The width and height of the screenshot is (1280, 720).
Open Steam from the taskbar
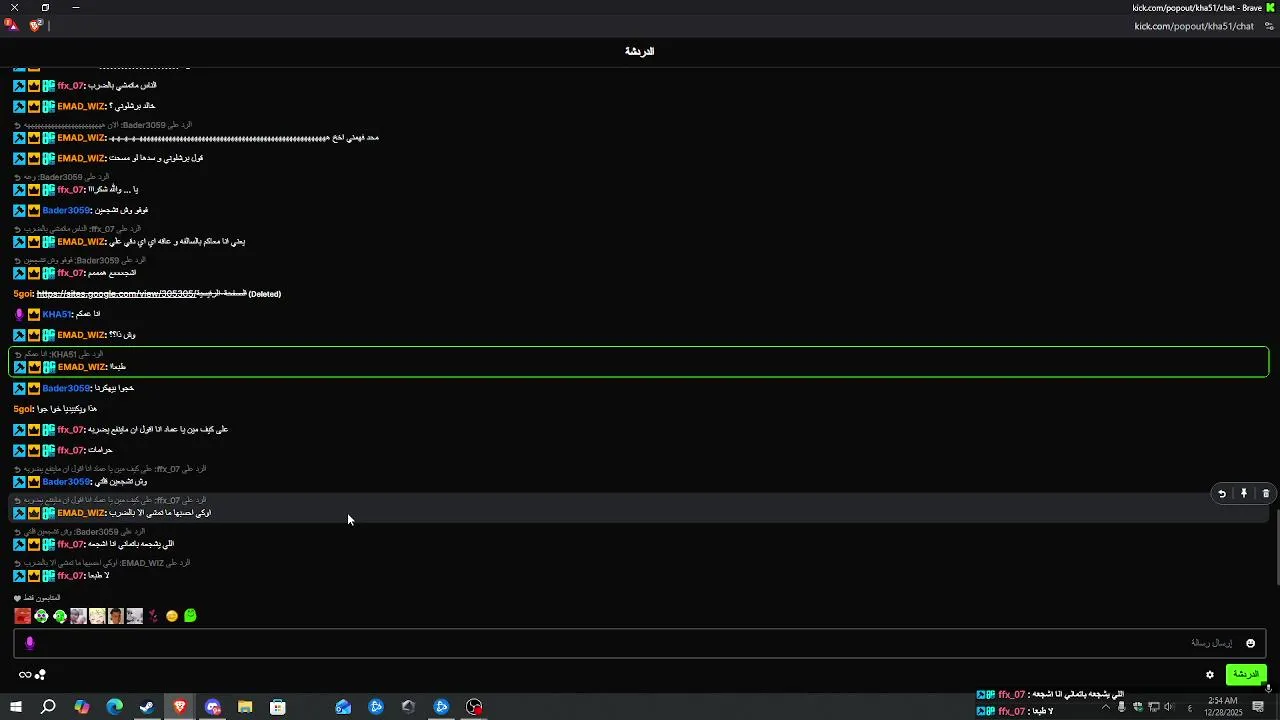click(147, 707)
